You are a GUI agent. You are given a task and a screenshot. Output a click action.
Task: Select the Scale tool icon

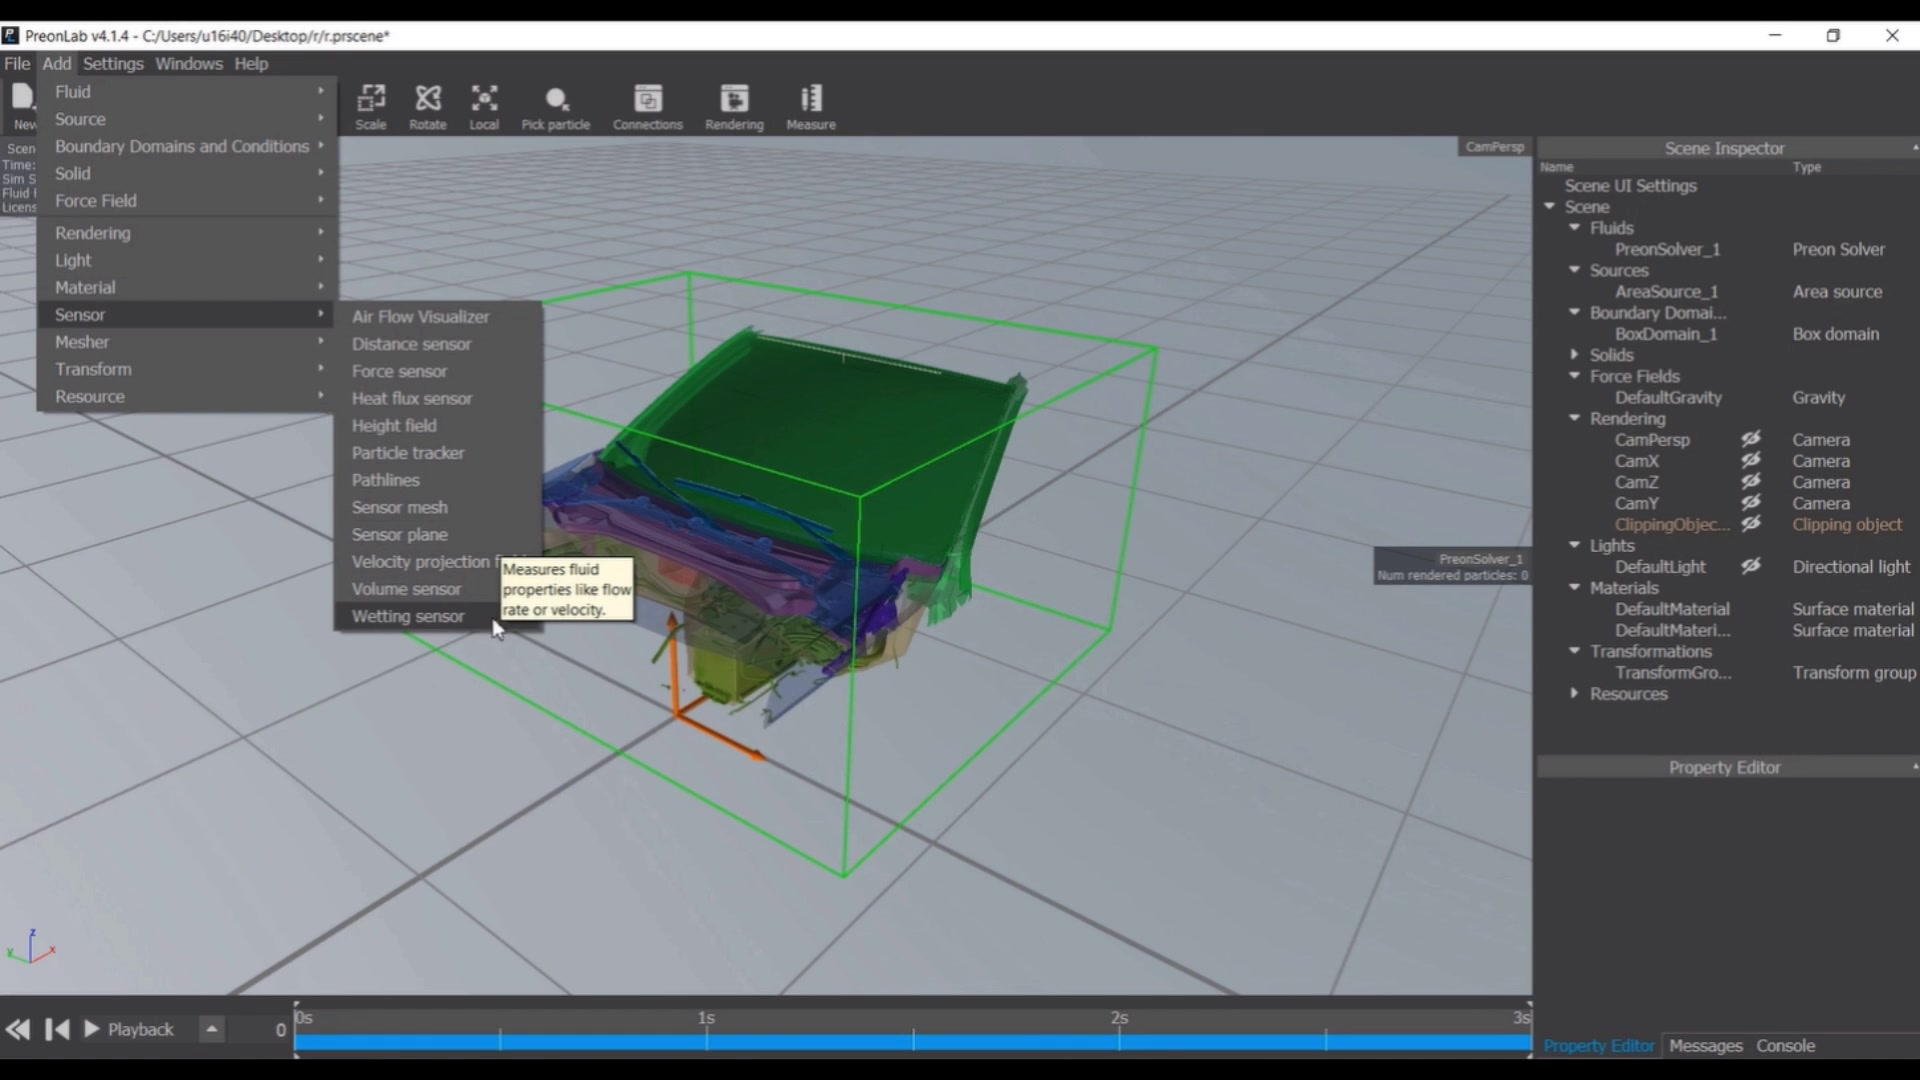371,100
